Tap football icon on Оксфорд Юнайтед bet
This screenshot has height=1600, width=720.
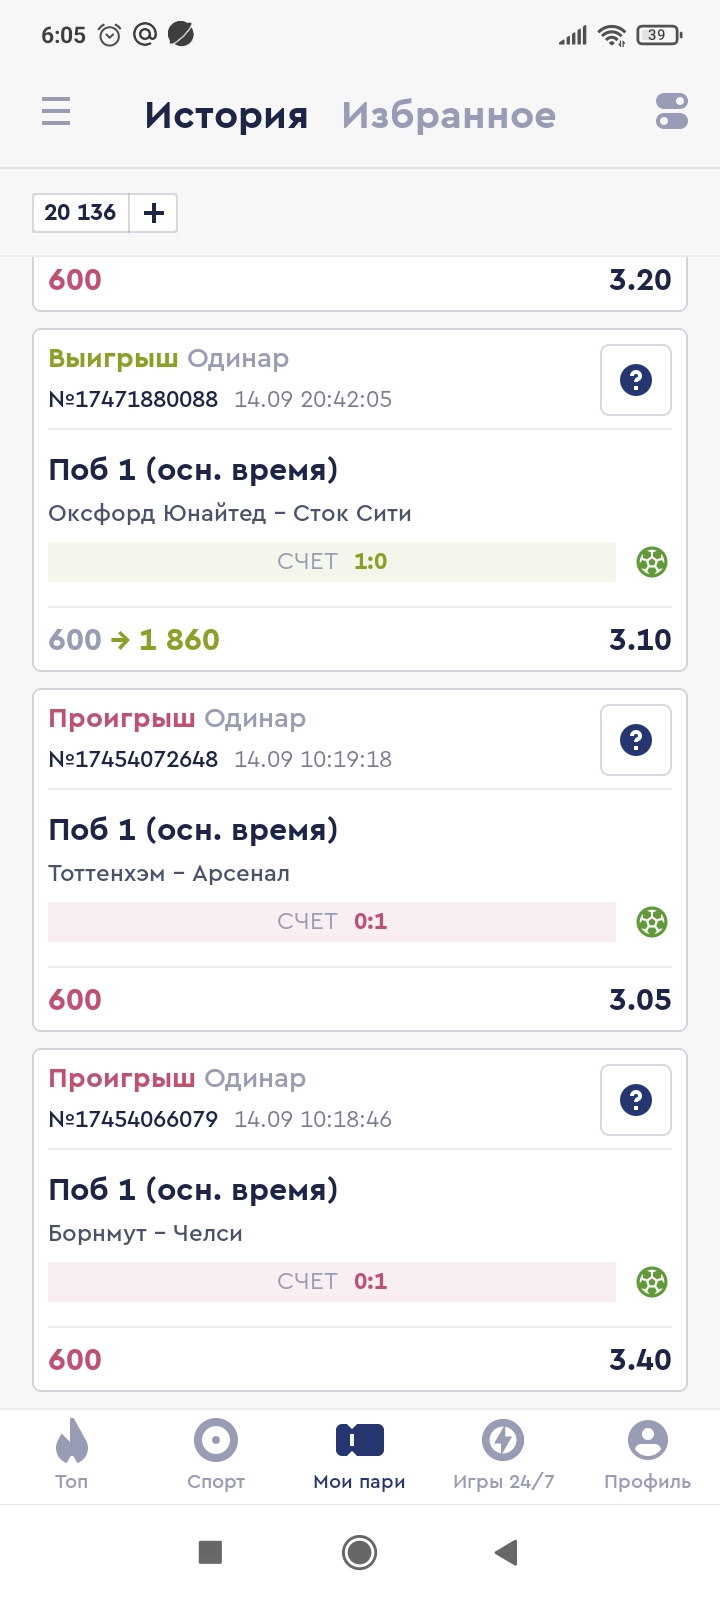652,562
